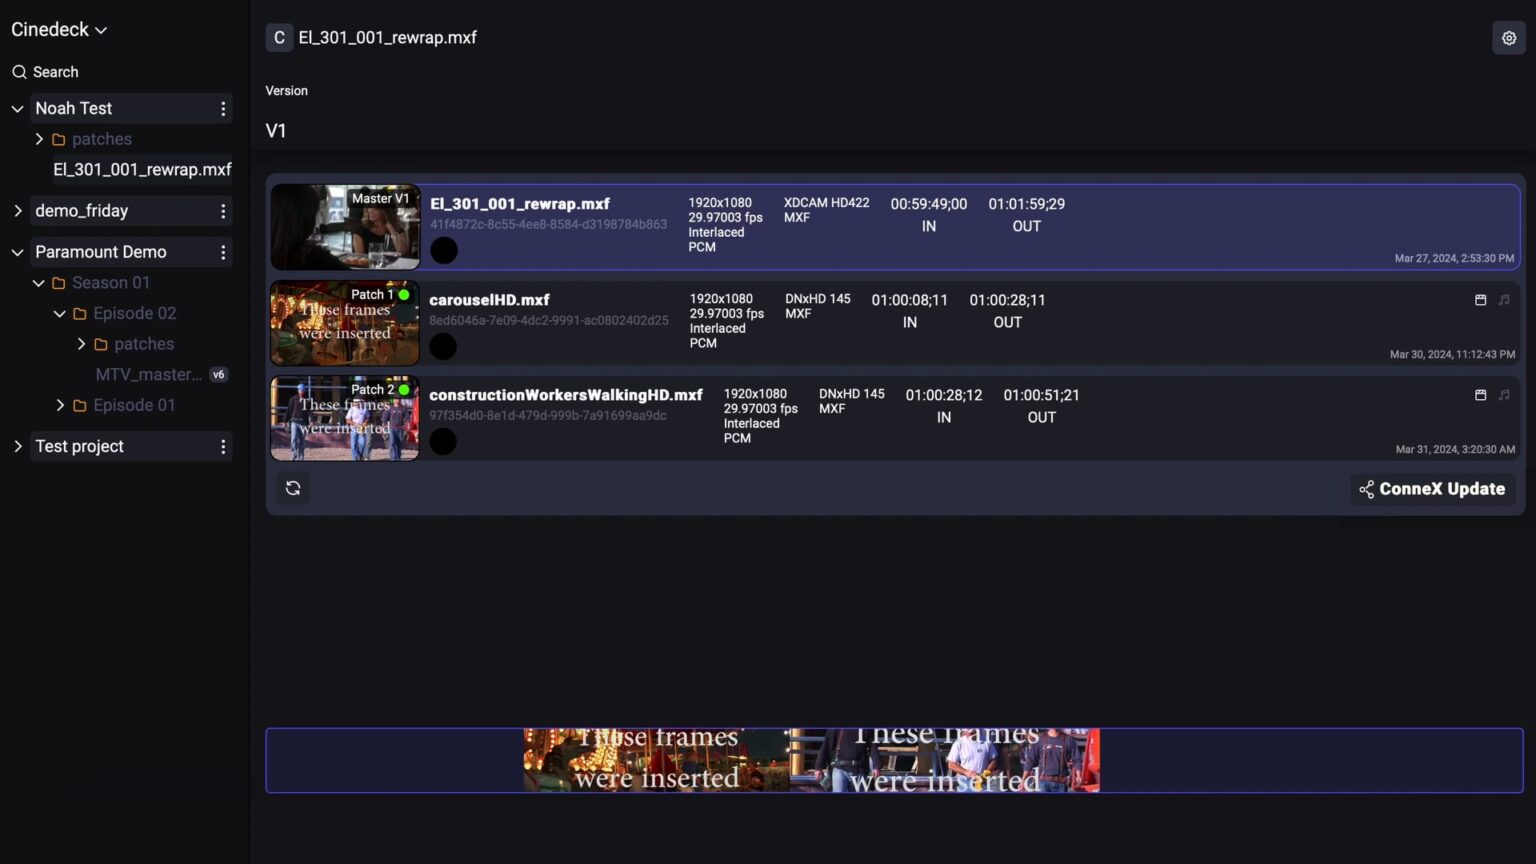This screenshot has height=864, width=1536.
Task: Expand the Episode 01 folder
Action: coord(60,405)
